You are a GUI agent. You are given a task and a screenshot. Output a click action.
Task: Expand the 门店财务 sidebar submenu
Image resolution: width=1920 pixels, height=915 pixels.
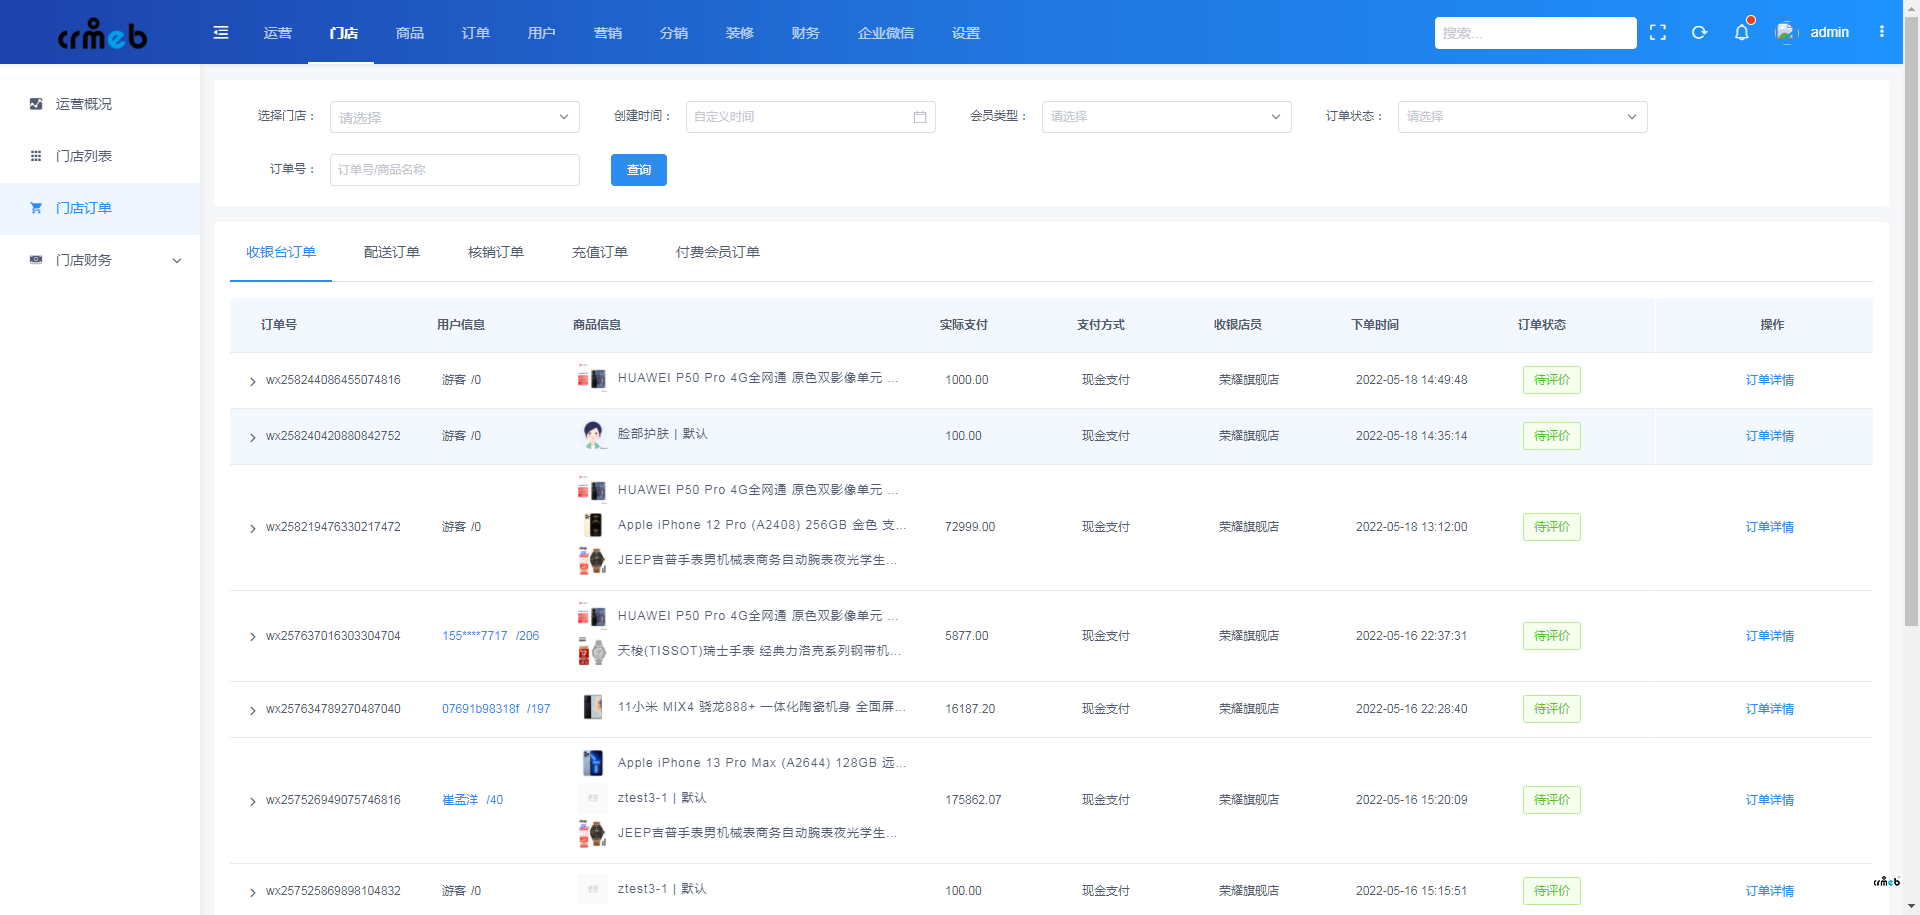[177, 261]
